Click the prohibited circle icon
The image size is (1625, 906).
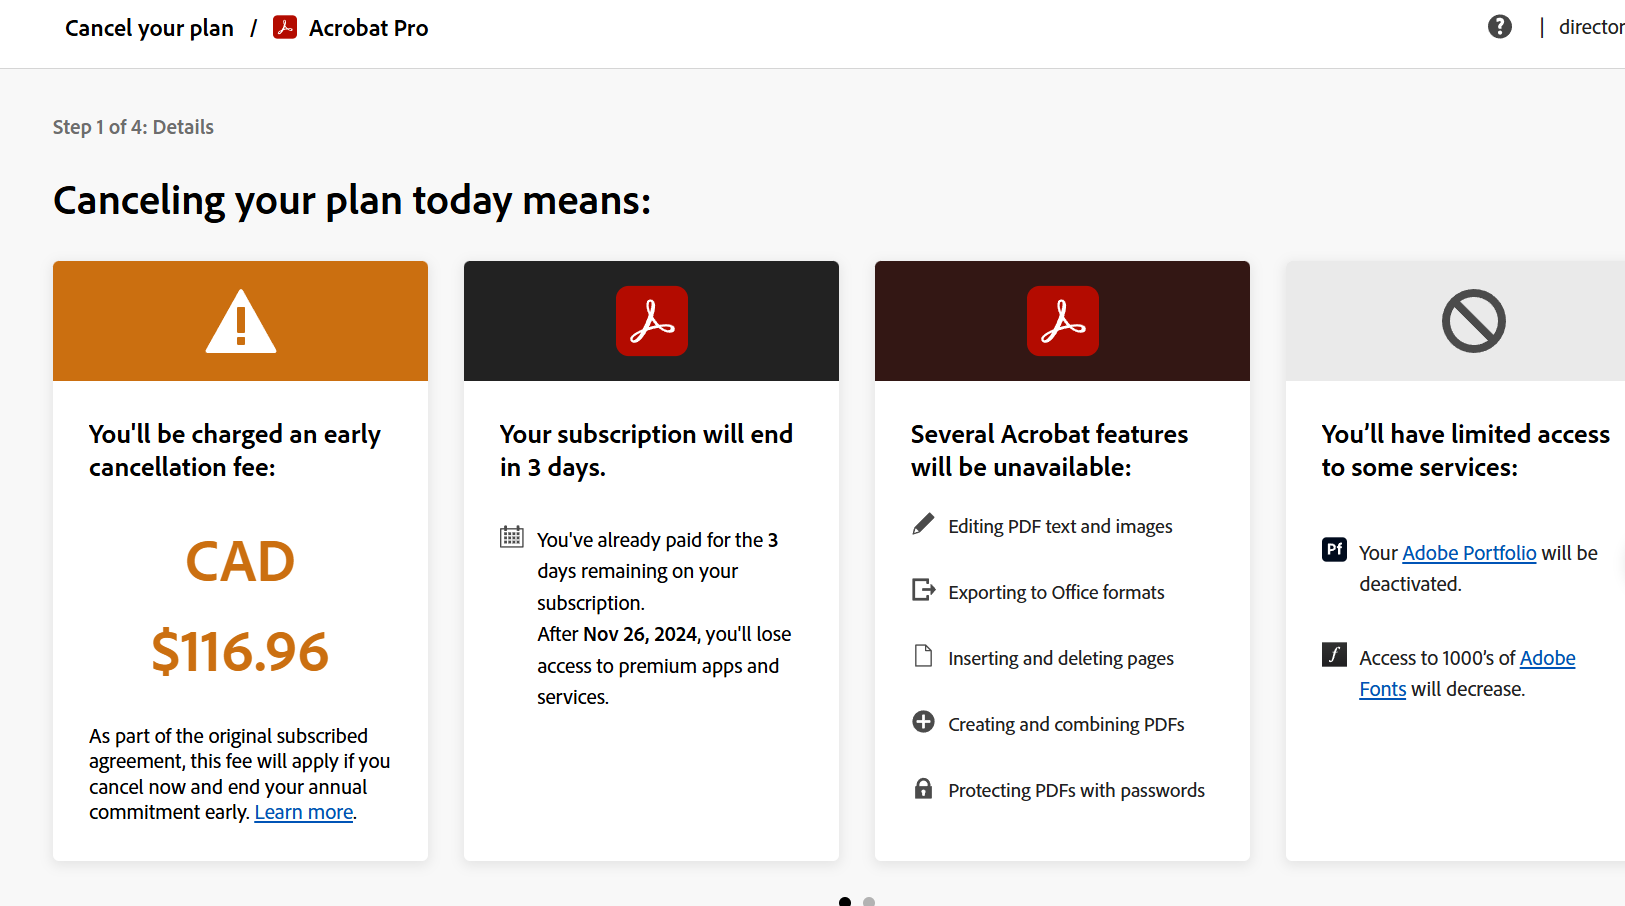click(x=1474, y=321)
